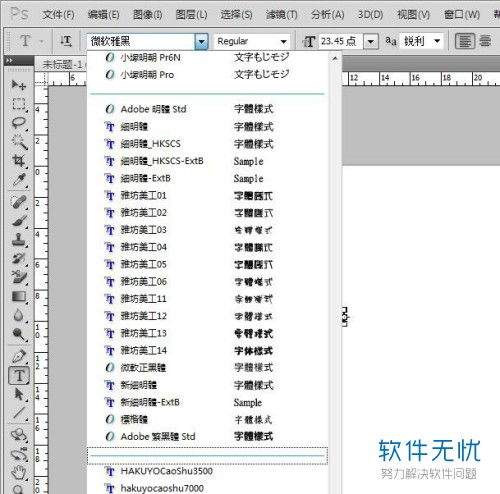
Task: Select the Rectangular Marquee tool
Action: [x=19, y=104]
